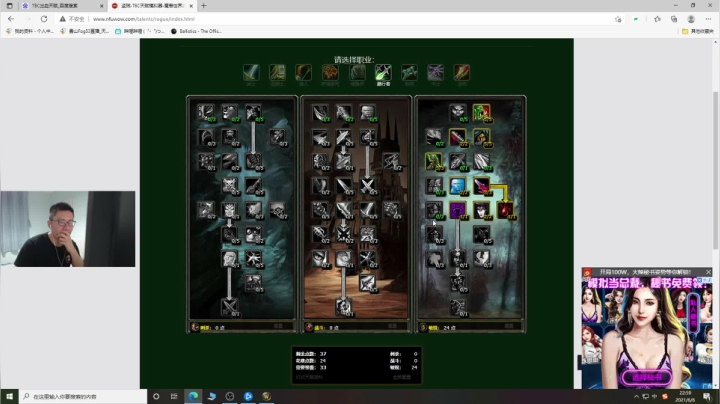Refresh the talent calculator page
720x404 pixels.
tap(44, 19)
